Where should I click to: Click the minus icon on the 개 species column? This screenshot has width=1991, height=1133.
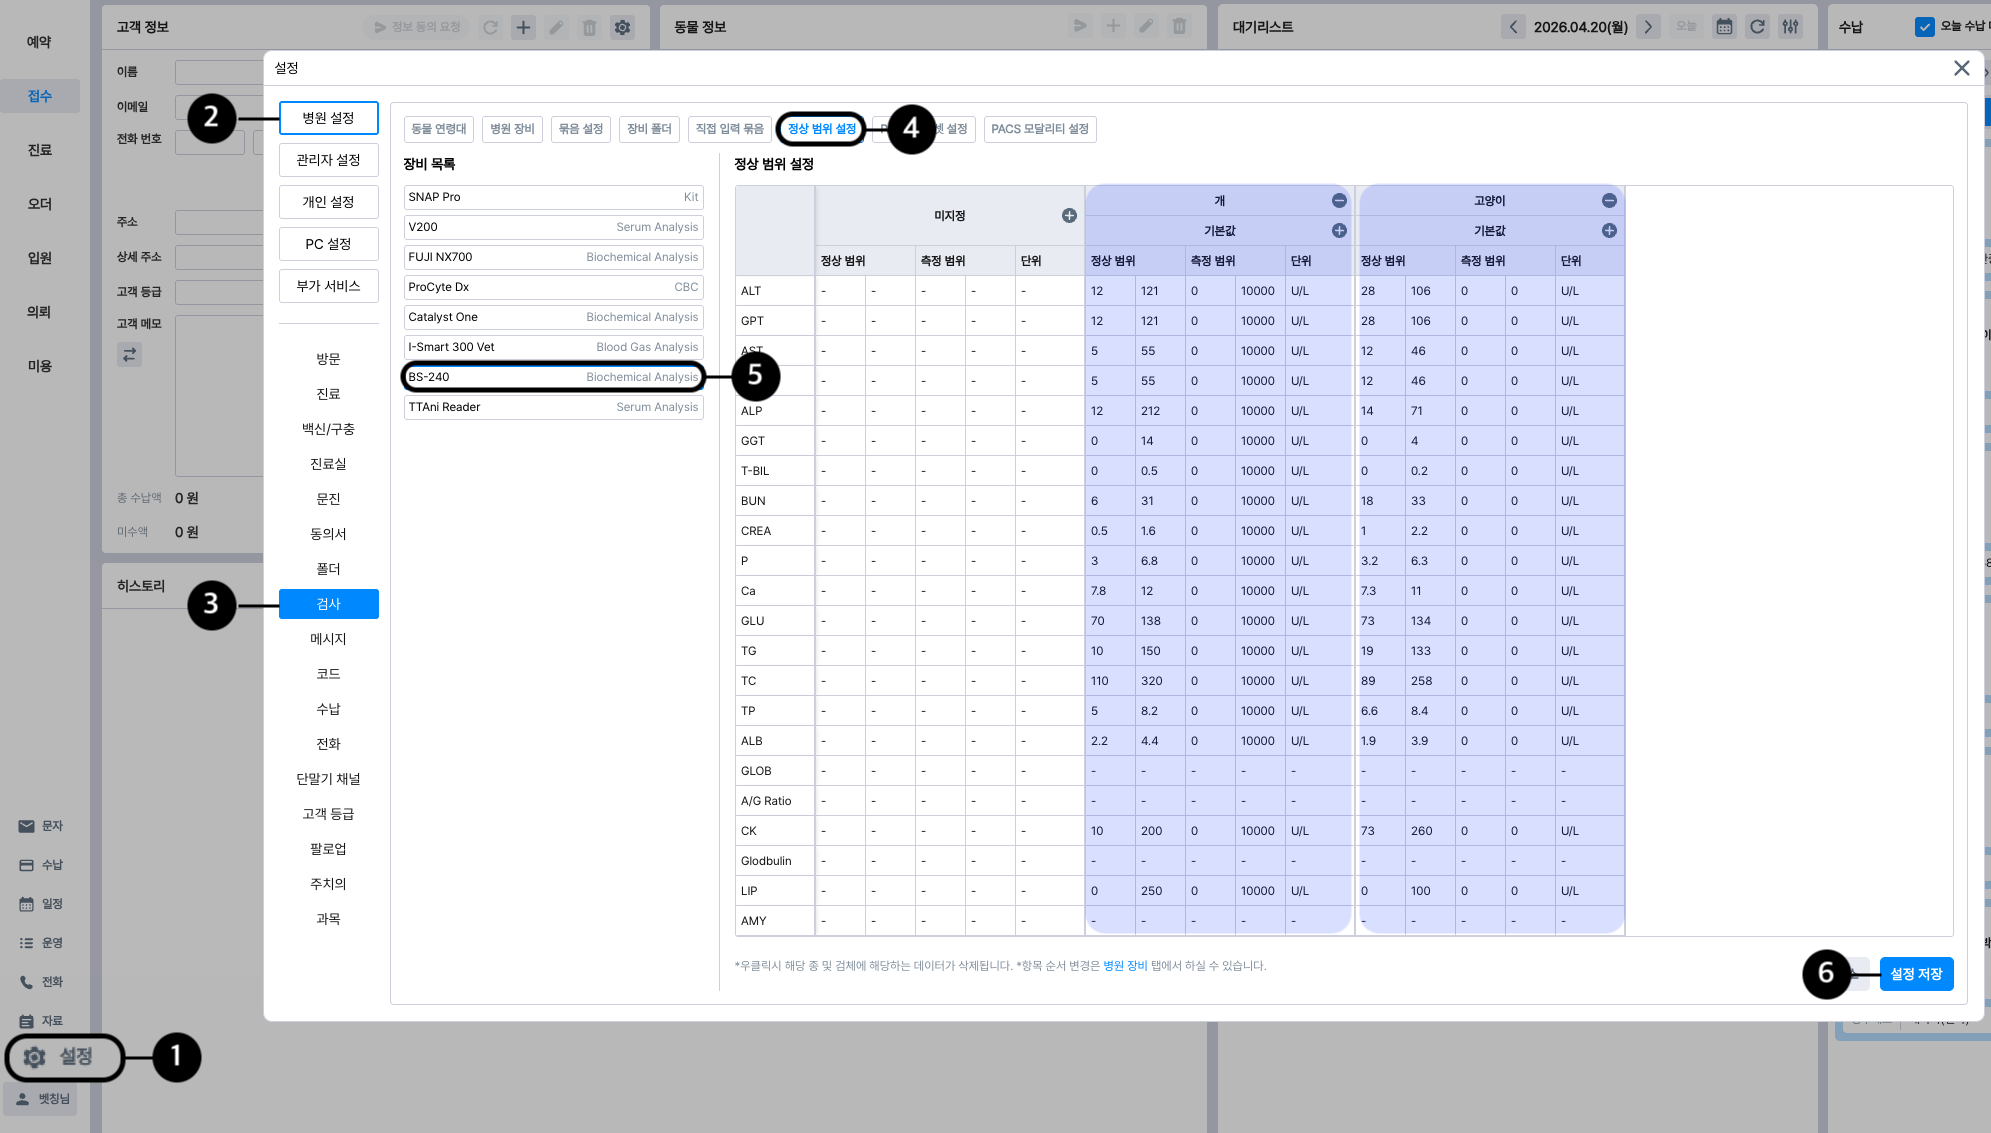click(x=1339, y=201)
